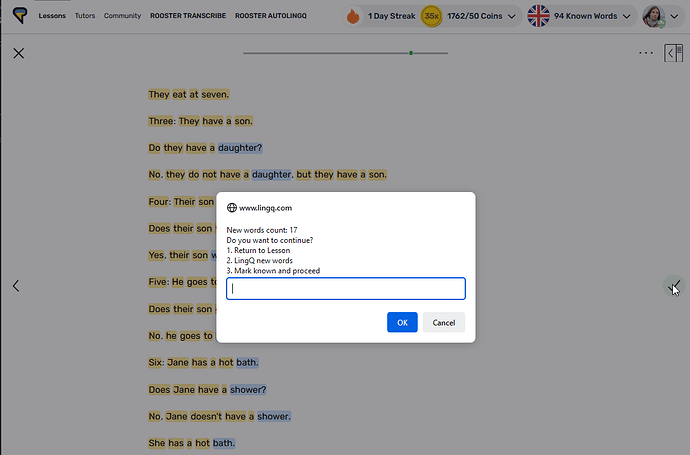Click the word "daughter?" in third line
Screen dimensions: 690x455
coord(240,148)
